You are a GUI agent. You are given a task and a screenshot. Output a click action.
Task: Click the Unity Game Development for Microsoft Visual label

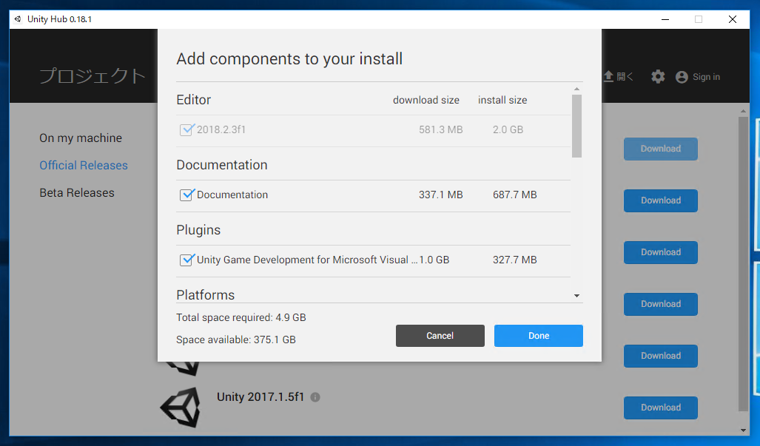[307, 260]
